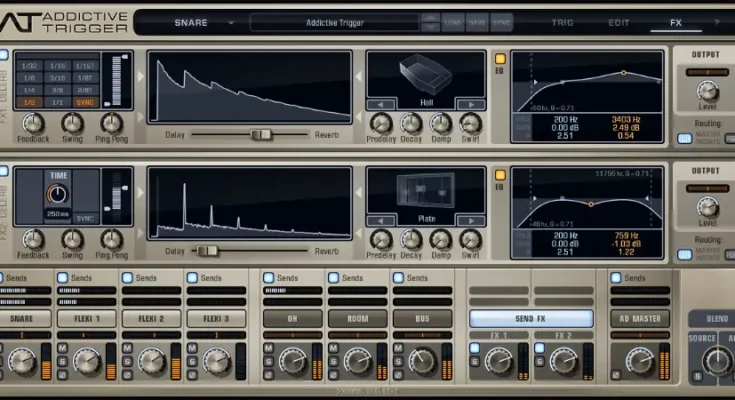Image resolution: width=735 pixels, height=400 pixels.
Task: Turn the Predelay knob on the Hall reverb
Action: (380, 123)
